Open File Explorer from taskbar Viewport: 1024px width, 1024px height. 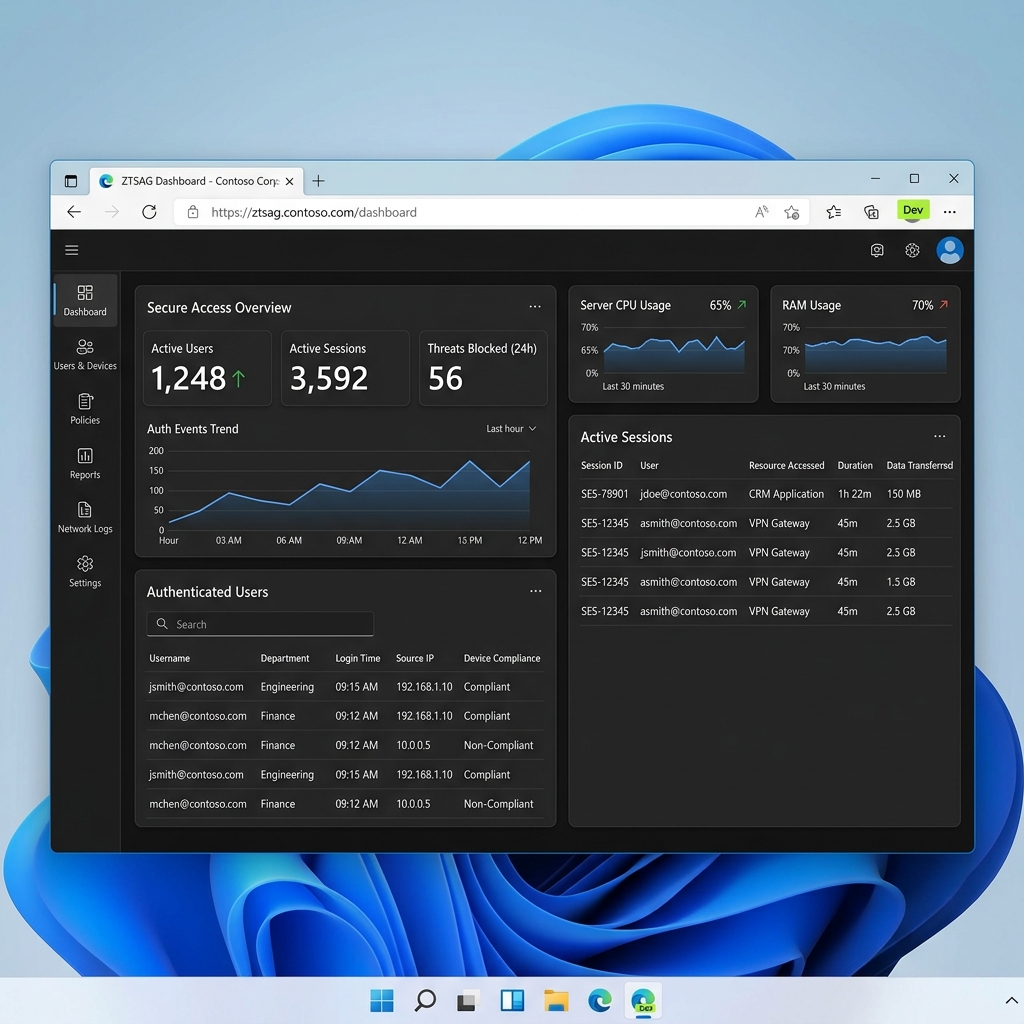click(556, 1000)
